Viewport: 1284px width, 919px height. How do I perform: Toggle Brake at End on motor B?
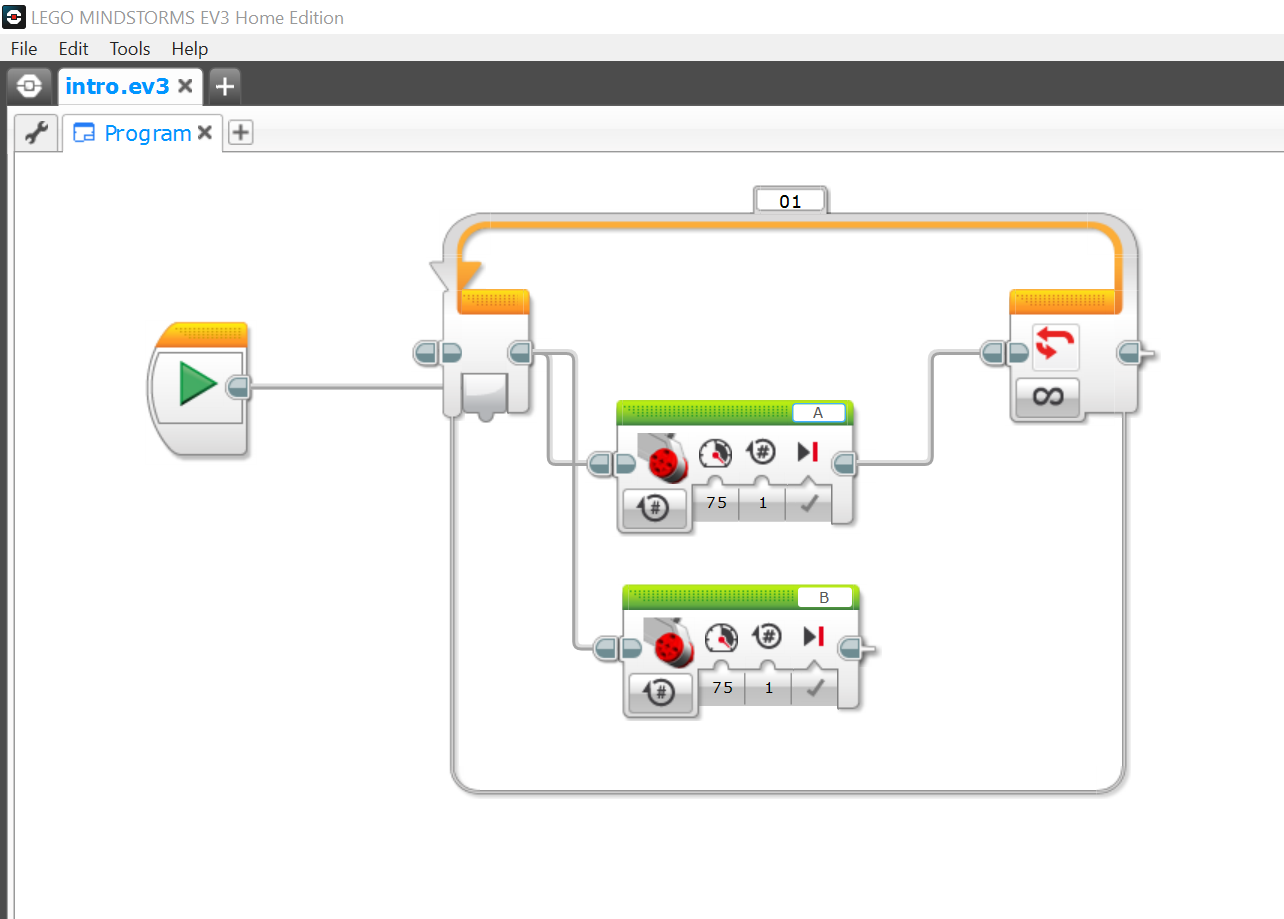coord(815,687)
